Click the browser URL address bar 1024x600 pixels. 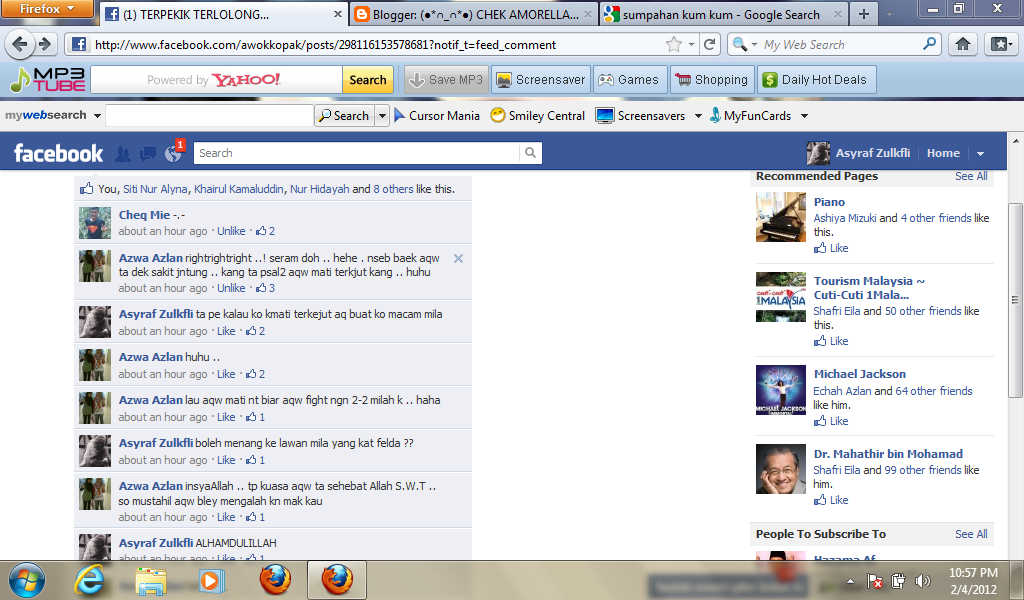click(x=379, y=44)
